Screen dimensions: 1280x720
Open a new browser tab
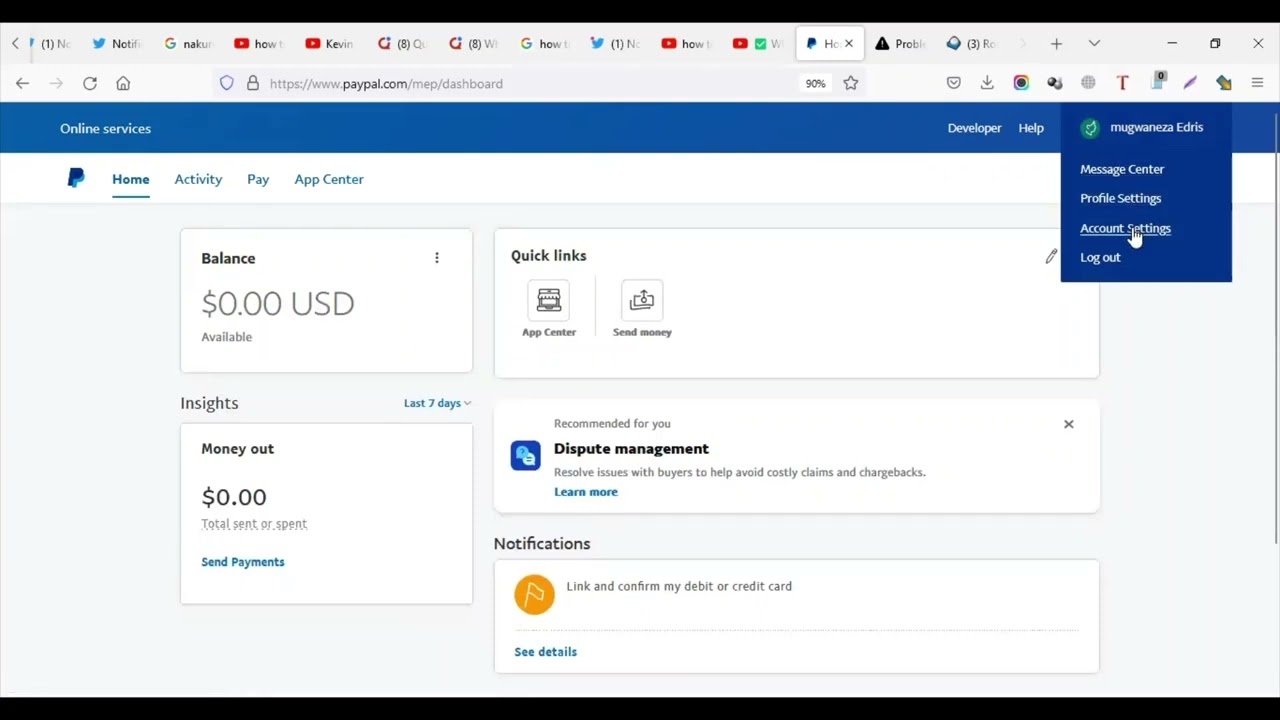point(1056,44)
